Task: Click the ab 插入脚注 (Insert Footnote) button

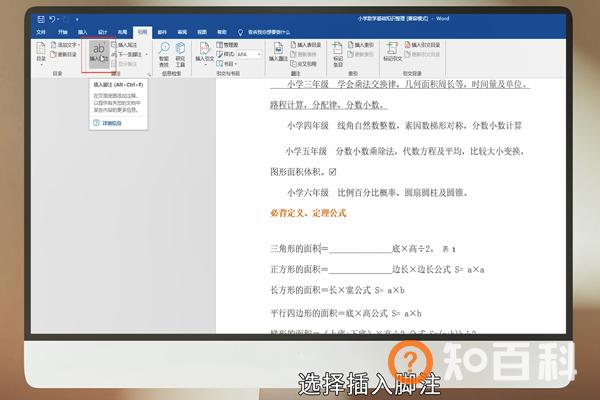Action: click(99, 53)
